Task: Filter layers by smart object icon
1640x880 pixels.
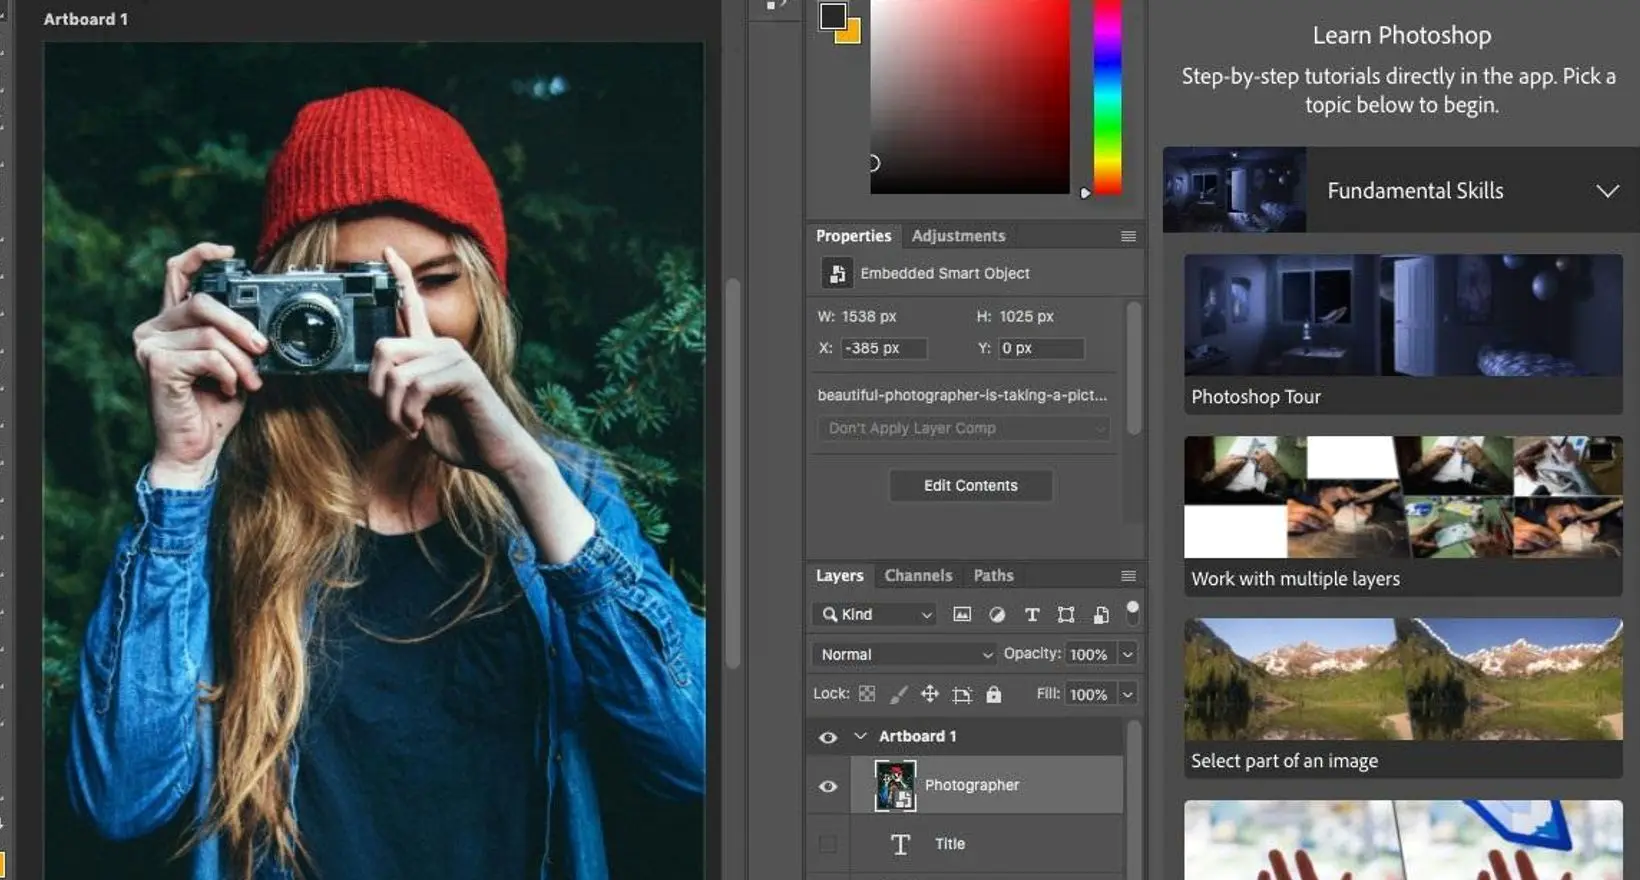Action: 1101,615
